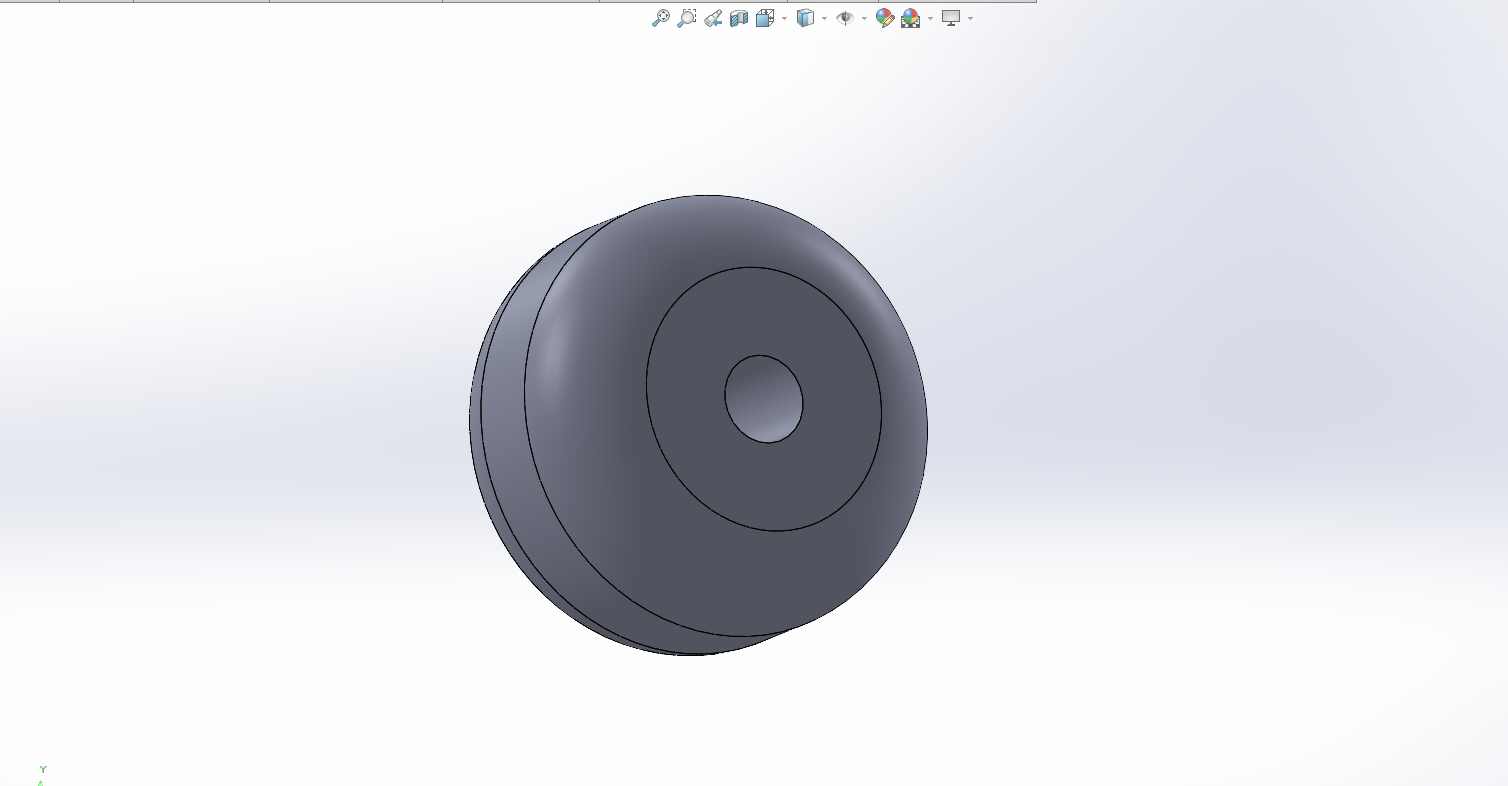Toggle the Hide/Show Items eye icon
The height and width of the screenshot is (786, 1508).
(x=845, y=18)
